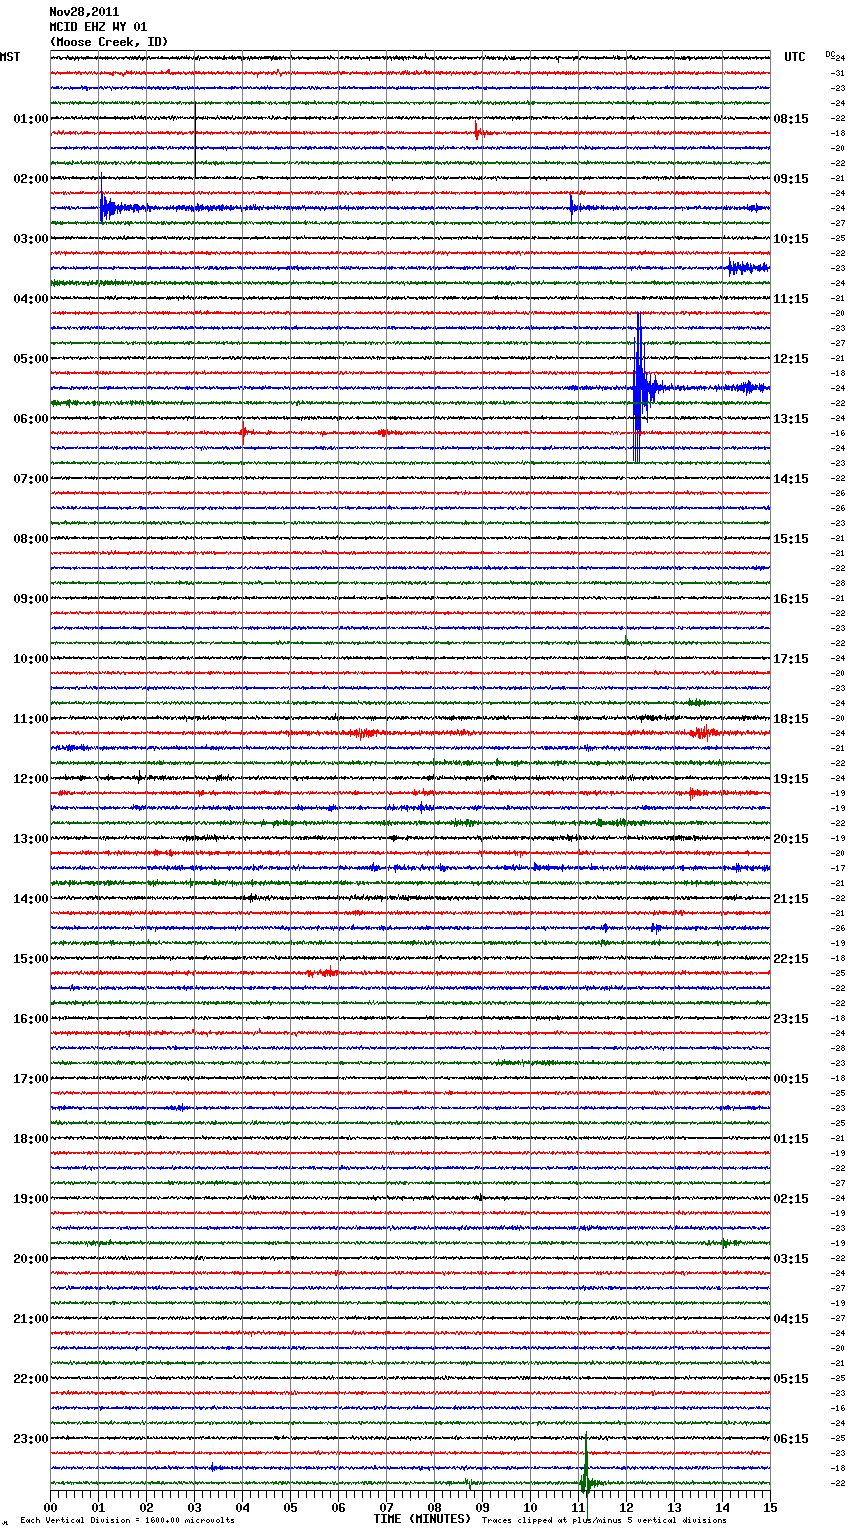Click bottom axis minute label 08
The height and width of the screenshot is (1534, 850).
(x=434, y=1507)
